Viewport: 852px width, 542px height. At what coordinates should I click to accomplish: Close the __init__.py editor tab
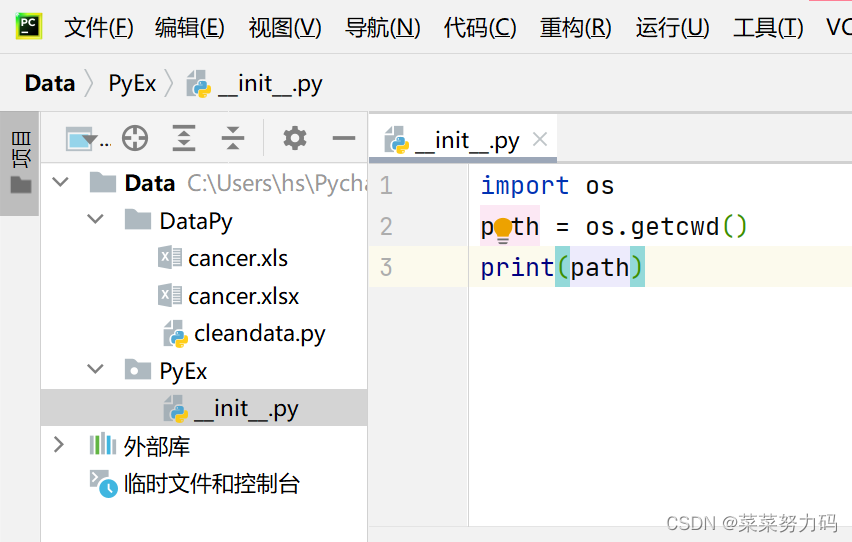[x=540, y=140]
